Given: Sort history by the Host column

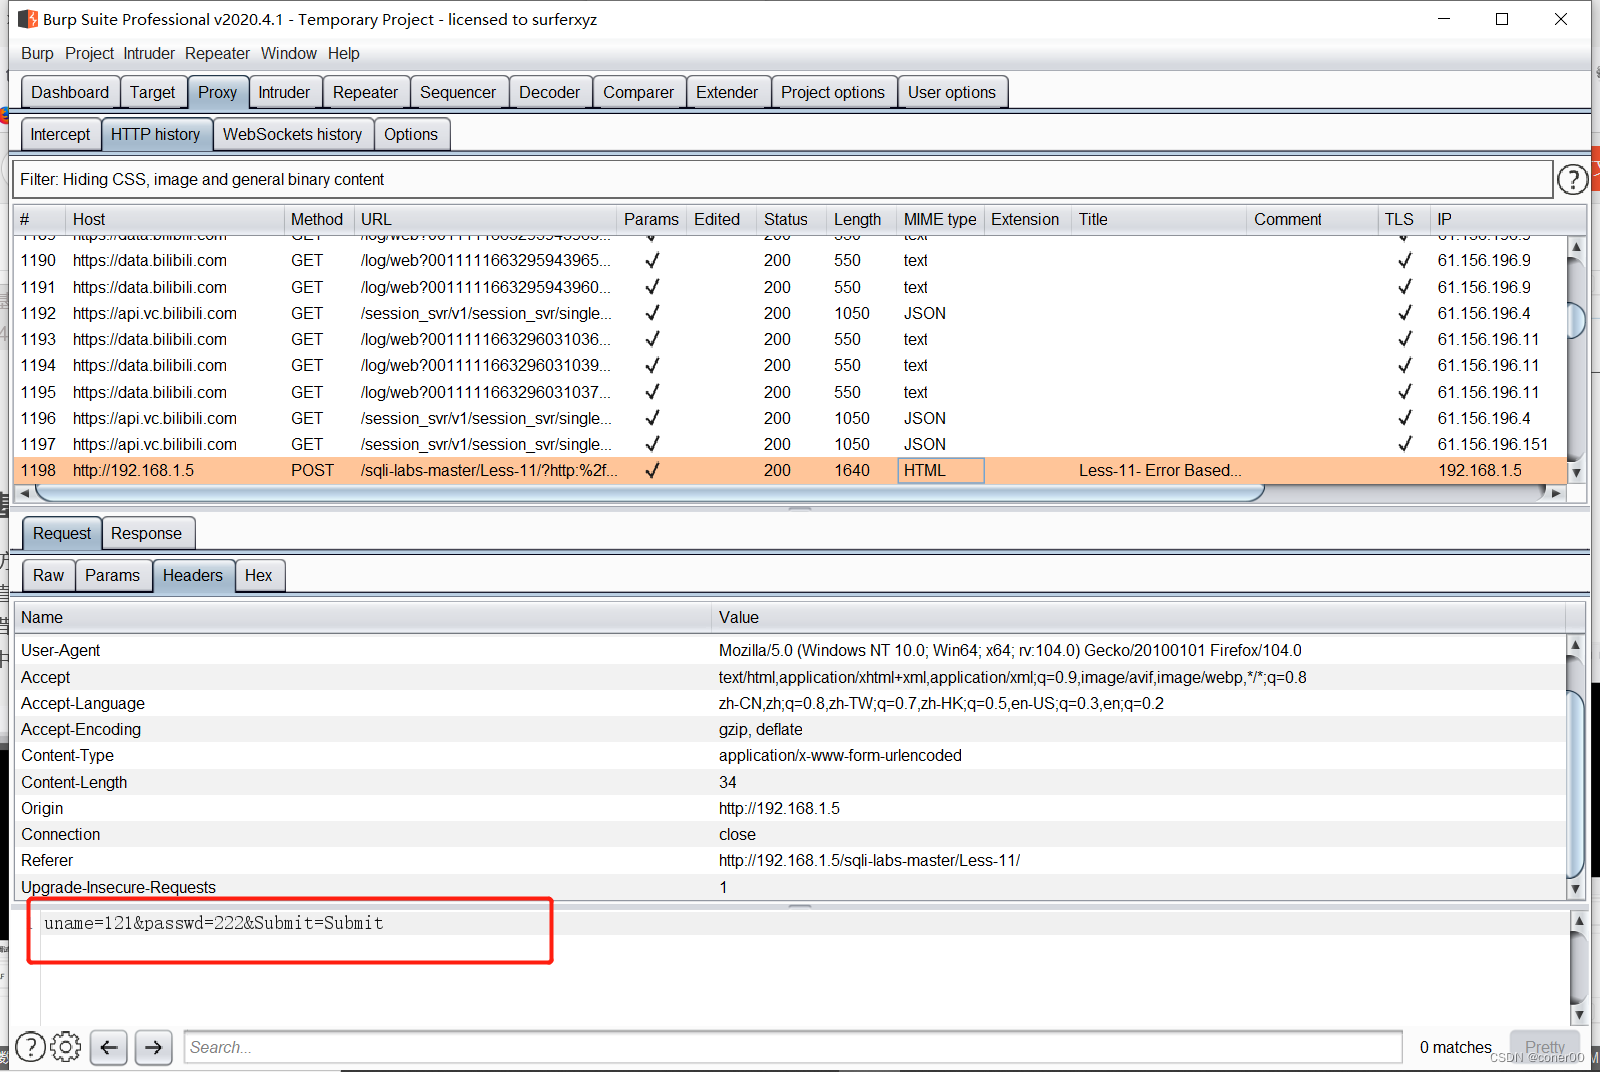Looking at the screenshot, I should [x=174, y=219].
